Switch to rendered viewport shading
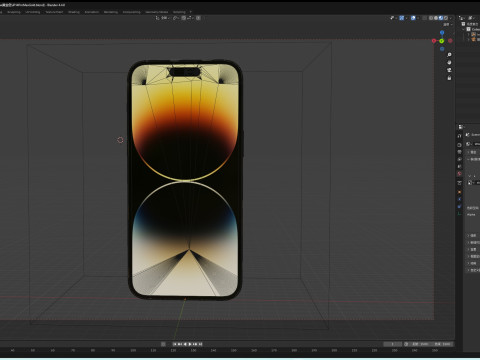 click(446, 18)
